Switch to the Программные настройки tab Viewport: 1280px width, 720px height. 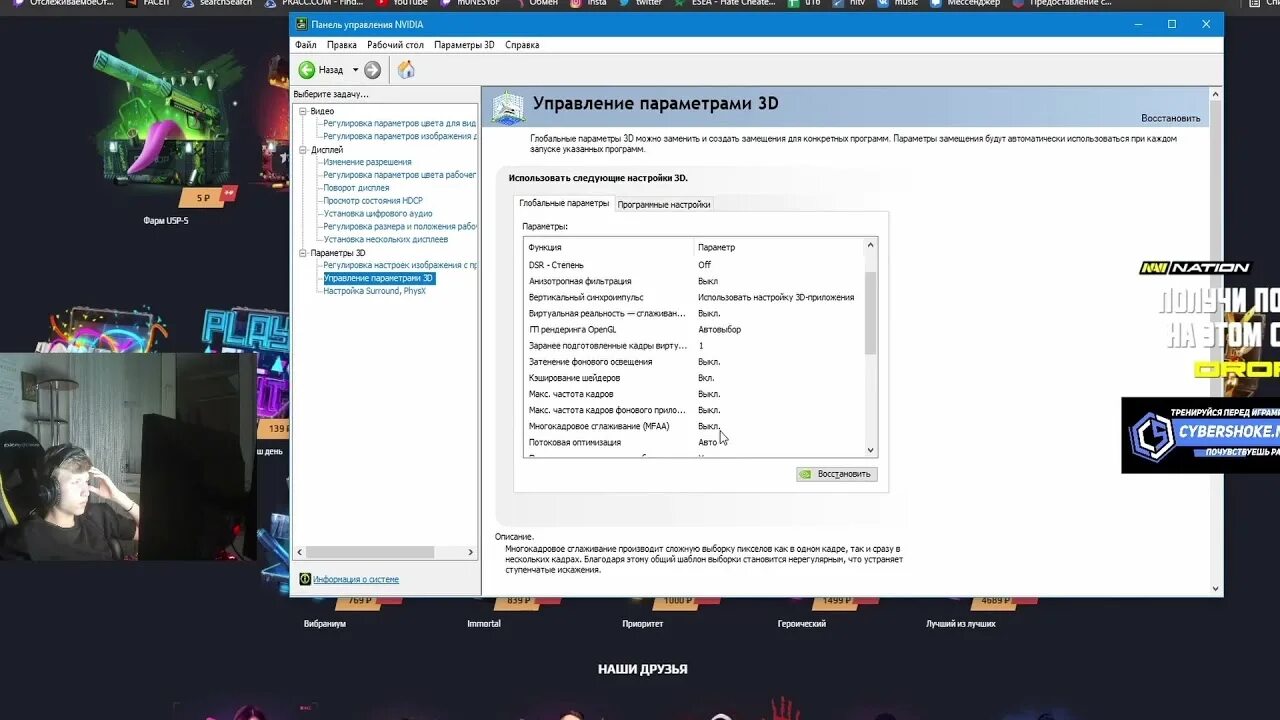(x=664, y=204)
